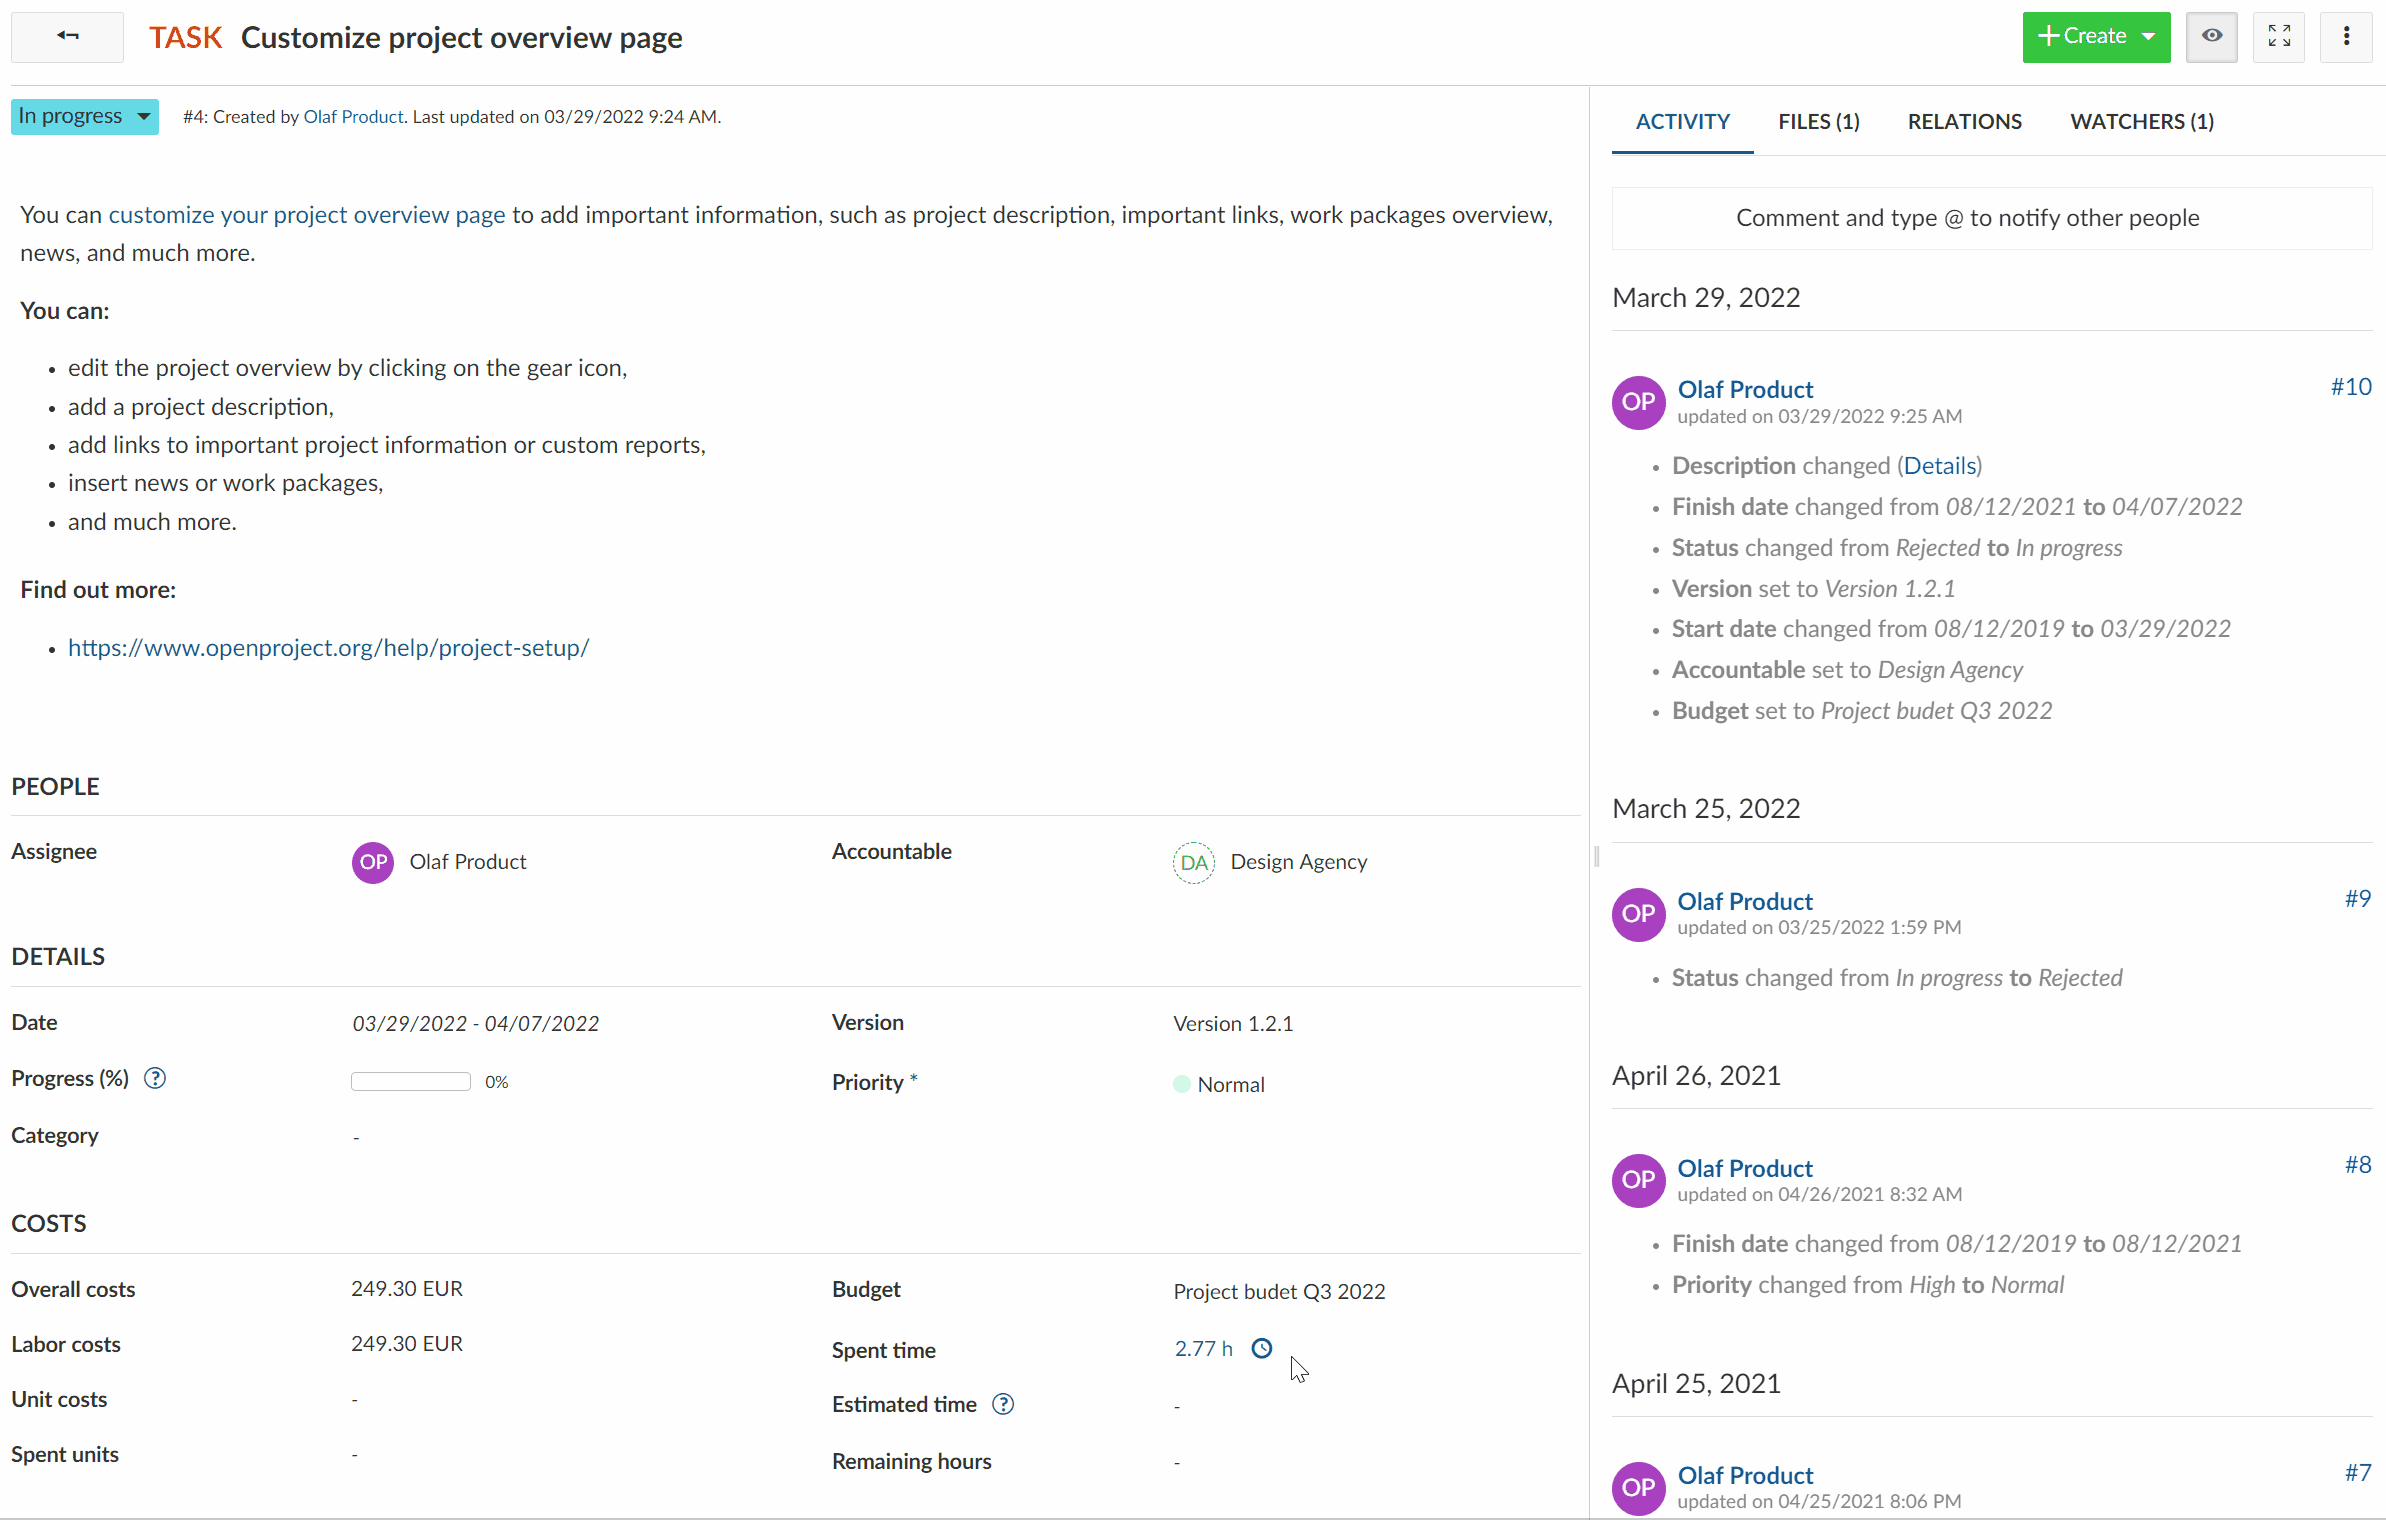Click the estimated time help icon

coord(1003,1405)
